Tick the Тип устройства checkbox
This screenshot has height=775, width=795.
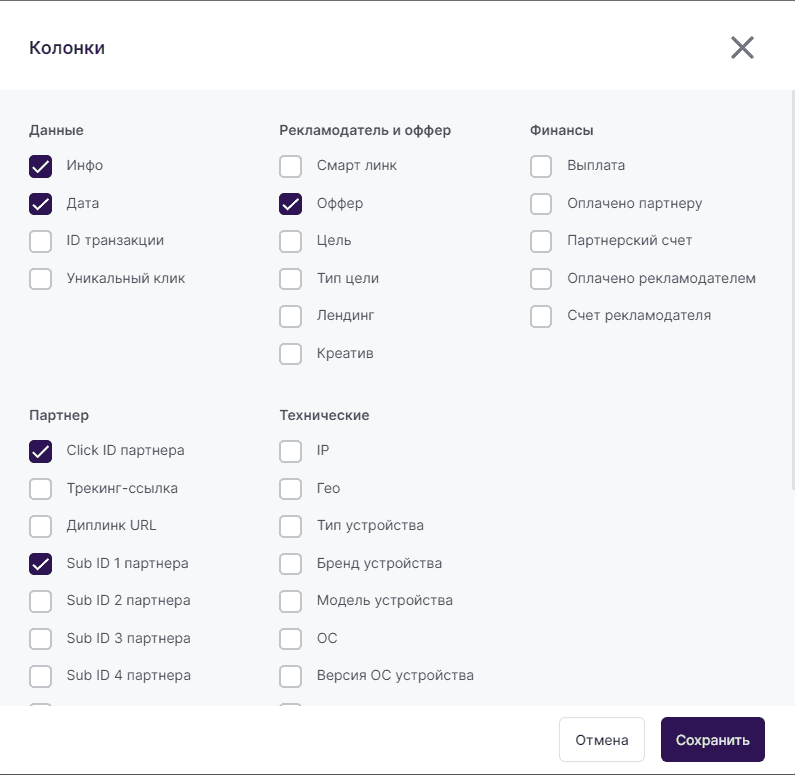tap(291, 526)
